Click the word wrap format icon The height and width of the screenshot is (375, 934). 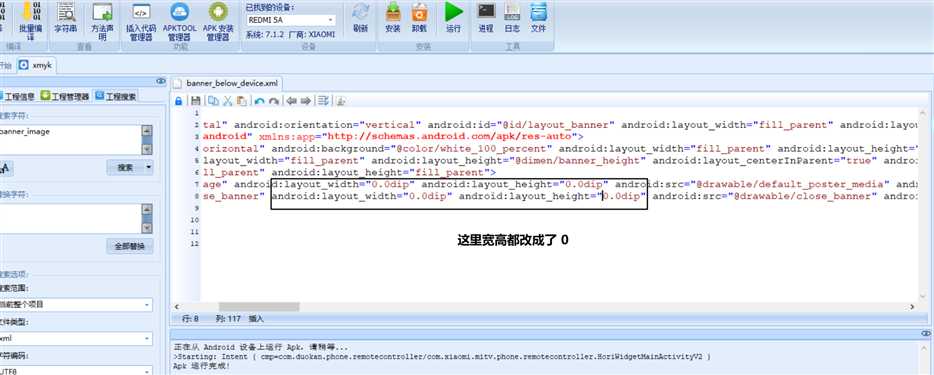(x=323, y=101)
